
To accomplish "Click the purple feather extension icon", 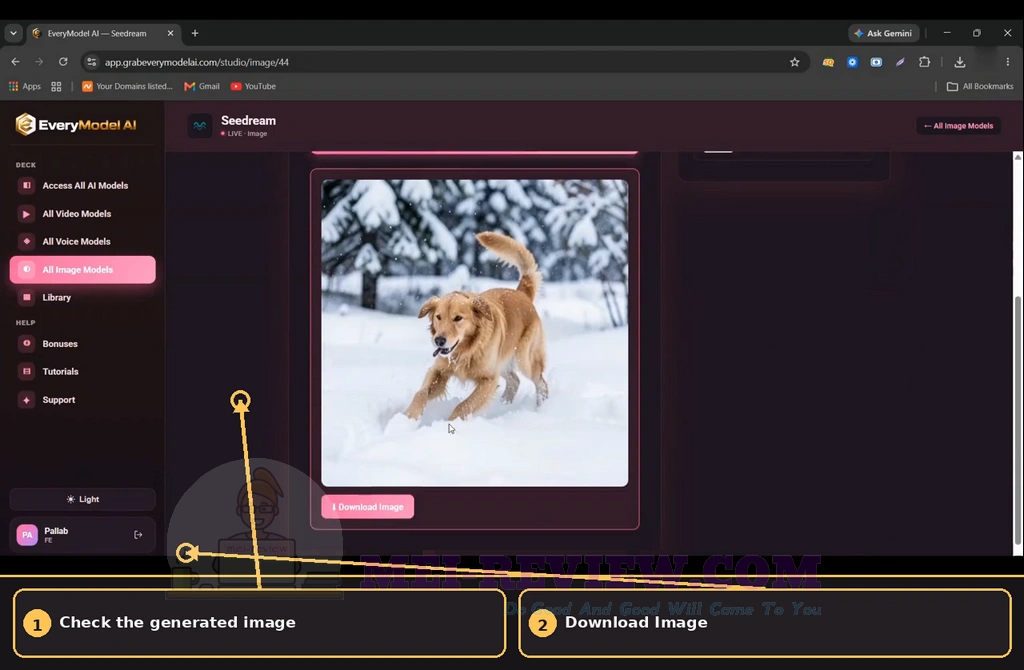I will [900, 62].
